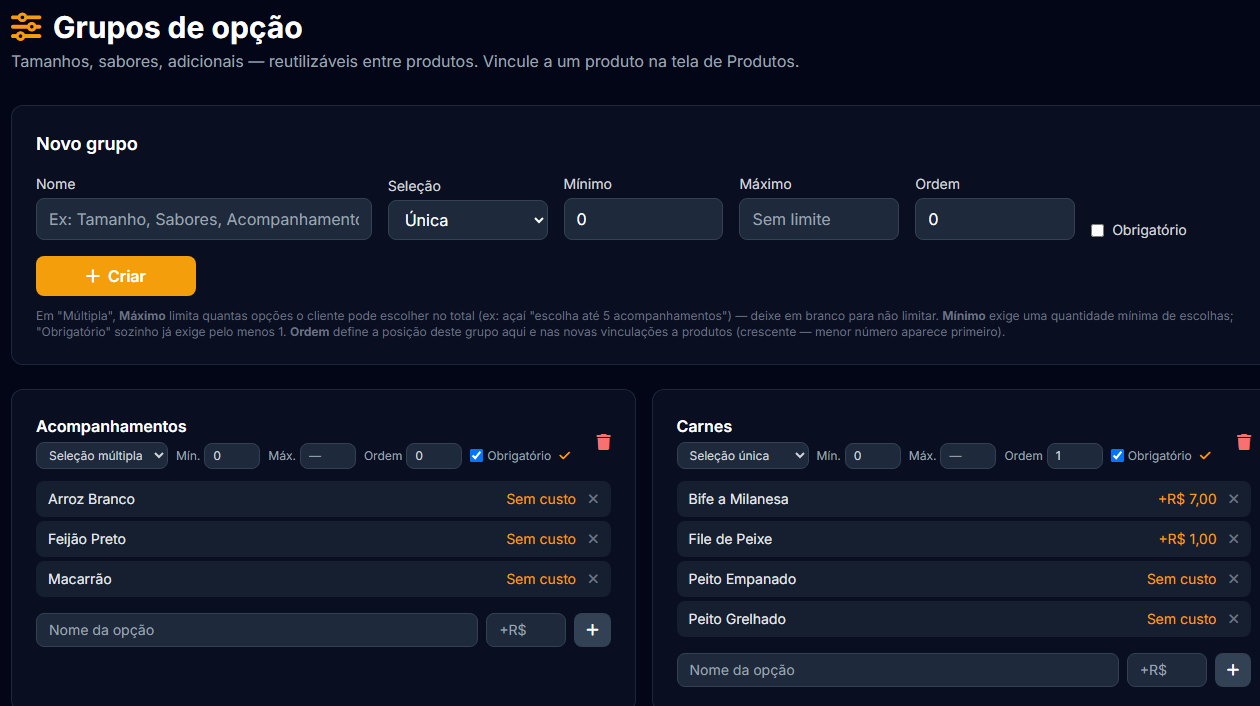The image size is (1260, 706).
Task: Focus the +R$ price field in Acompanhamentos
Action: [526, 630]
